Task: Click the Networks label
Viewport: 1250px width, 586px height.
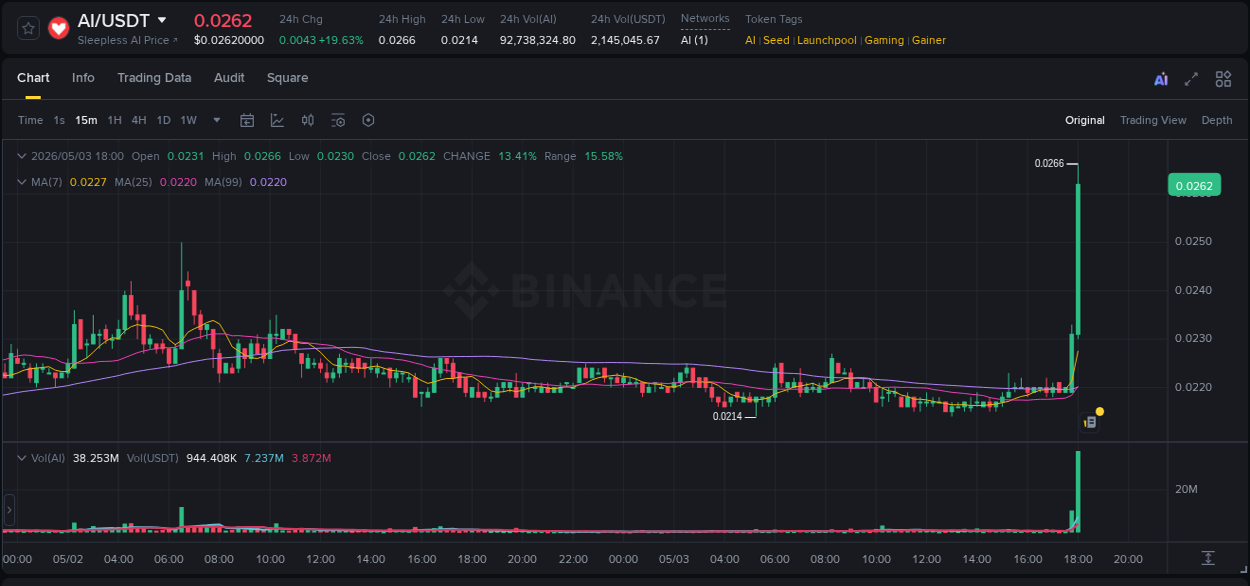Action: click(705, 19)
